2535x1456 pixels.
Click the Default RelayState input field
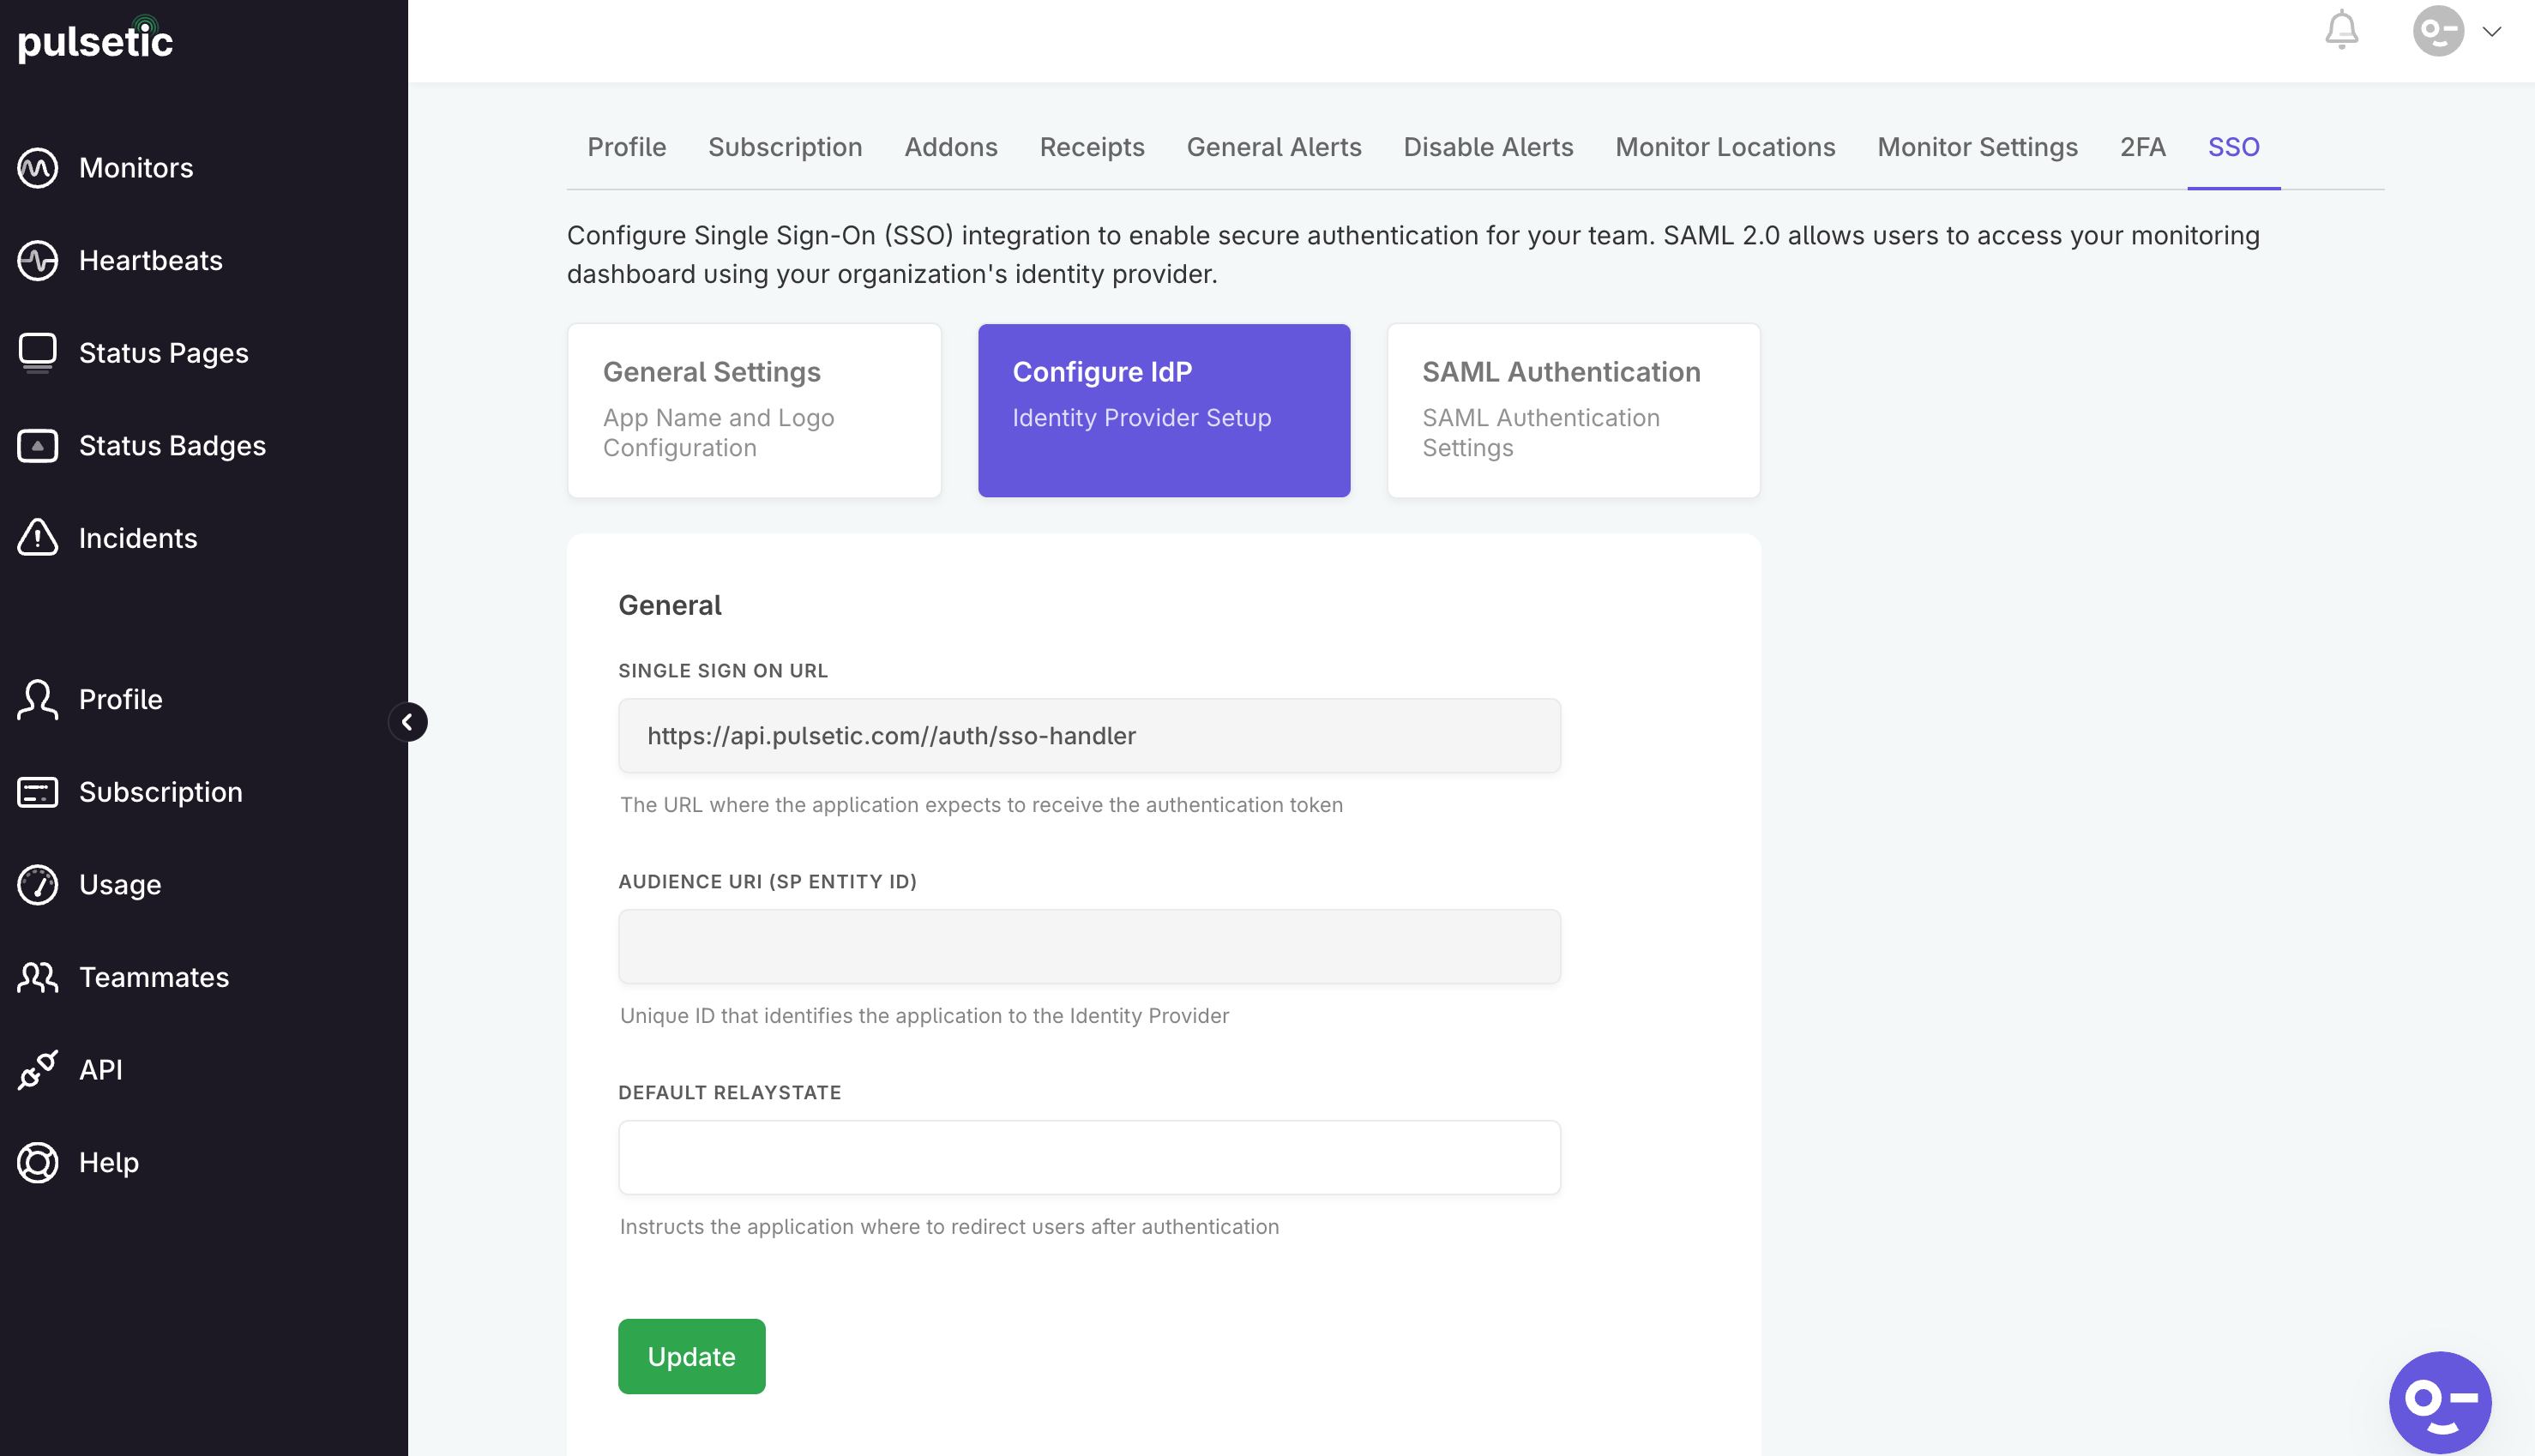[1089, 1157]
